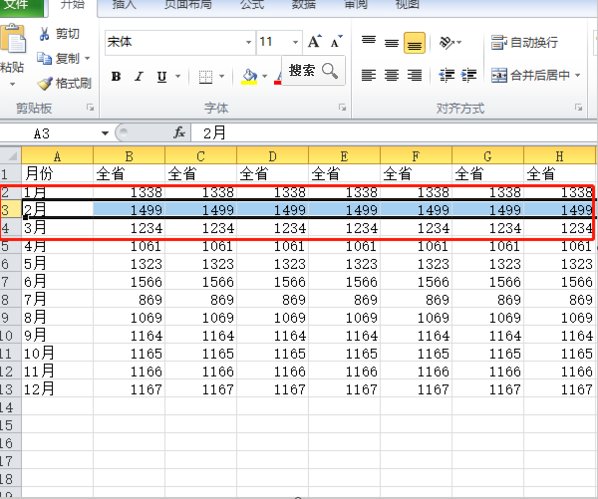Toggle Bold formatting
This screenshot has width=598, height=499.
[x=116, y=77]
